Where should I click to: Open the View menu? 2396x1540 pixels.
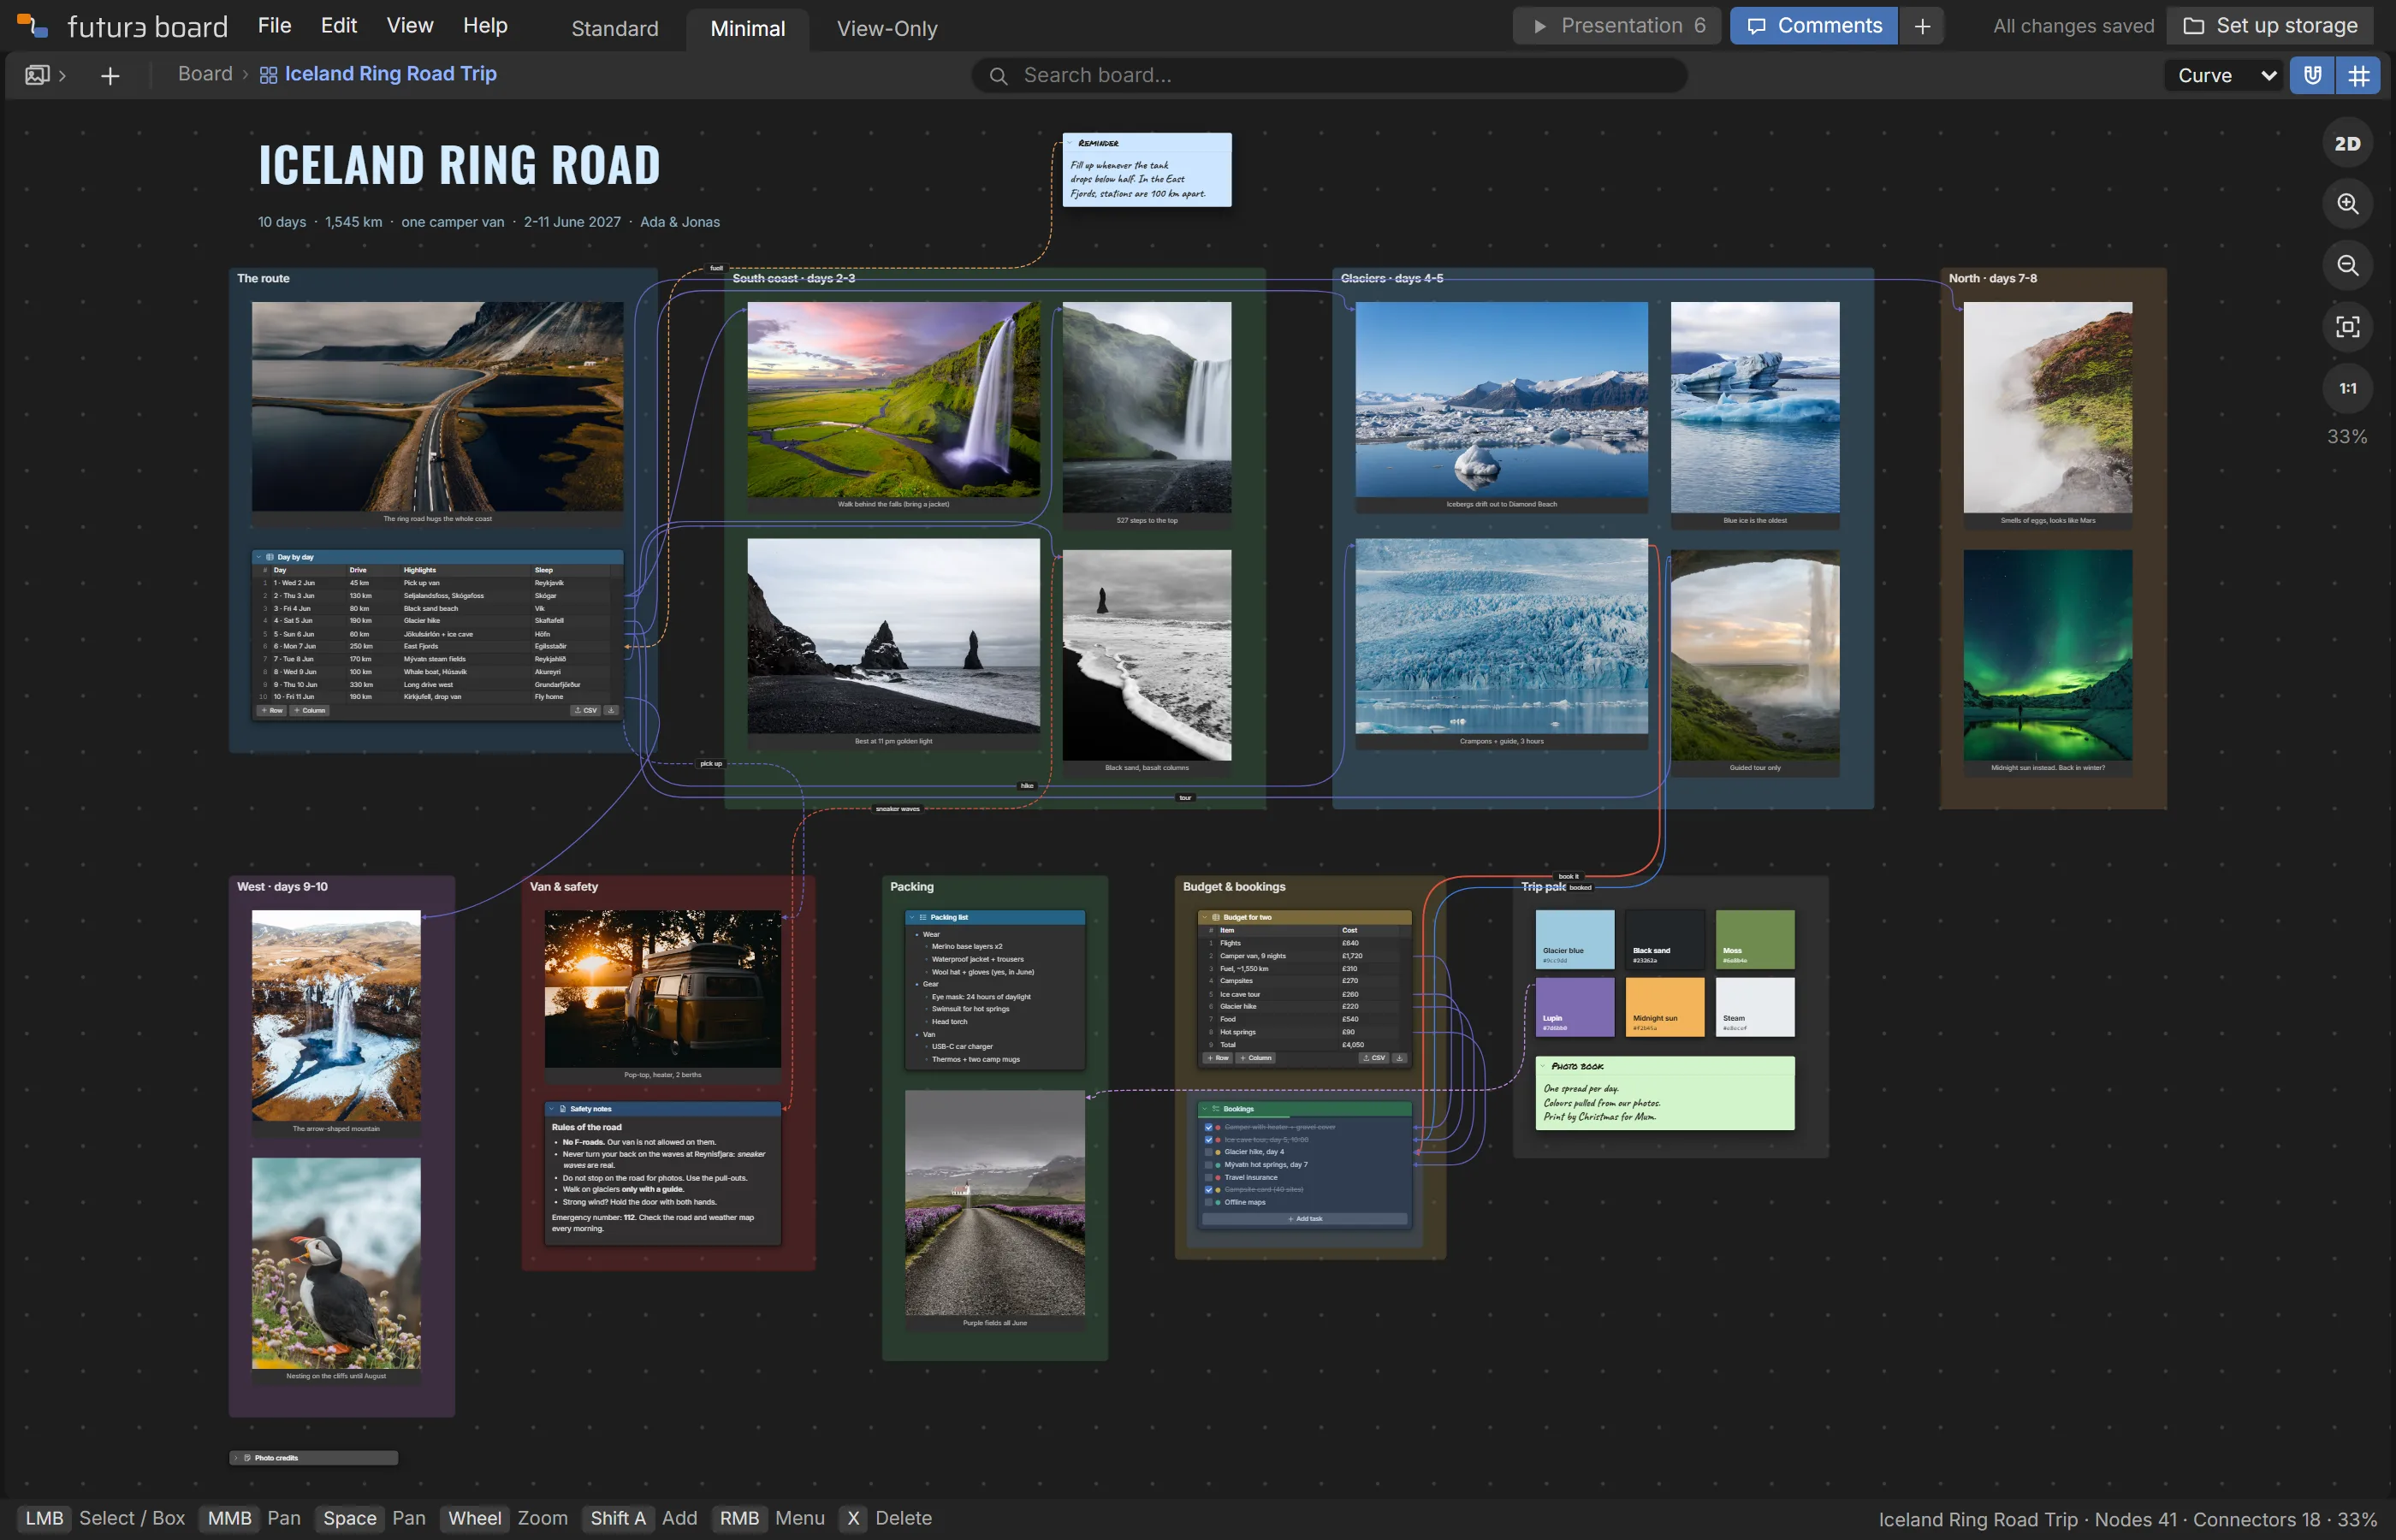(x=410, y=26)
